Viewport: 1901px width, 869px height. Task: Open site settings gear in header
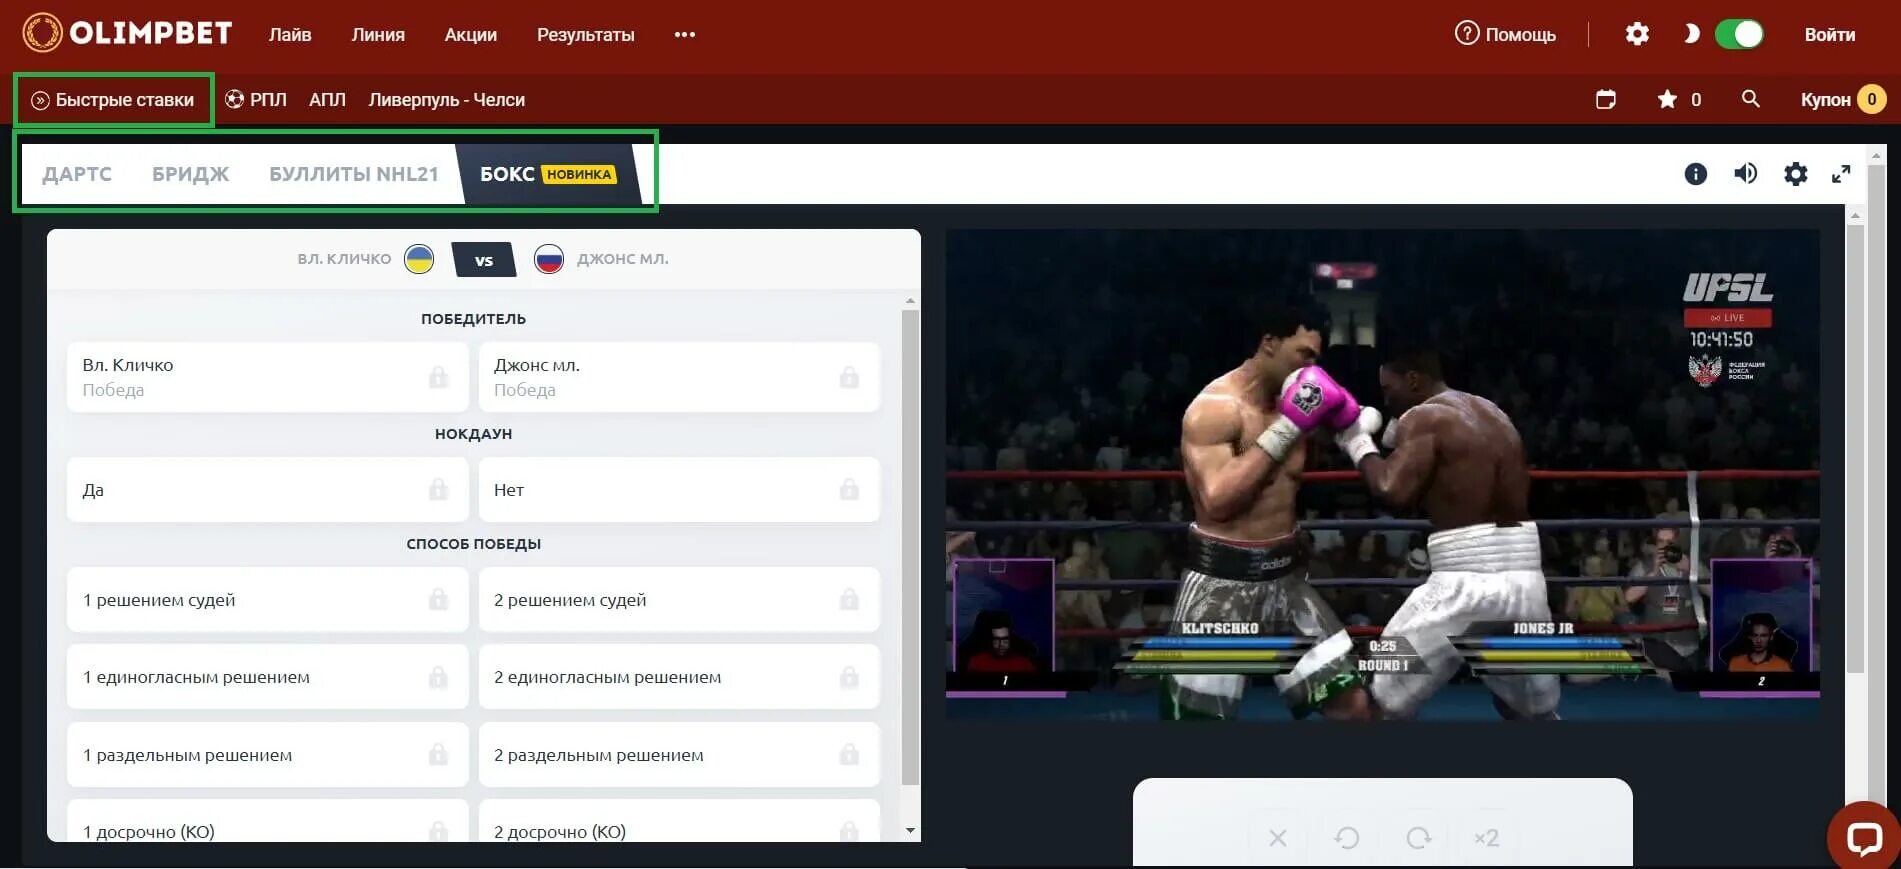pos(1637,34)
